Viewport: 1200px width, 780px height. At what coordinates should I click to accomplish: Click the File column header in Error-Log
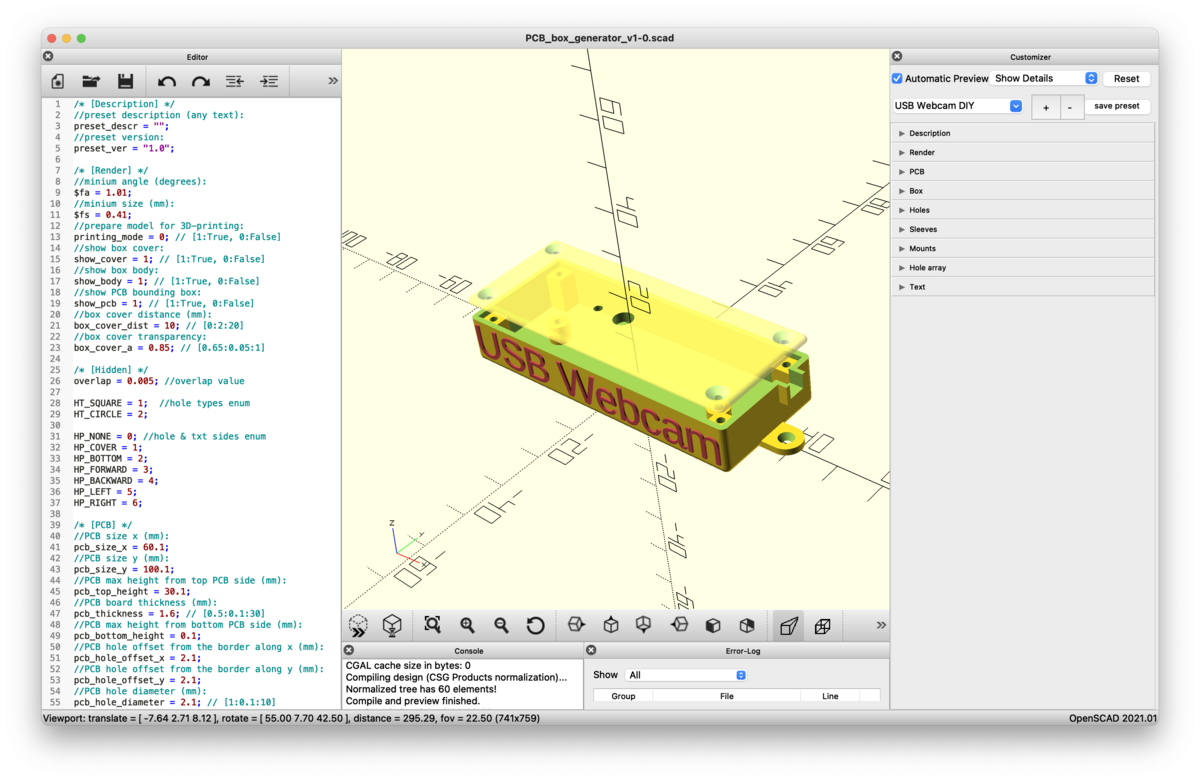[727, 696]
